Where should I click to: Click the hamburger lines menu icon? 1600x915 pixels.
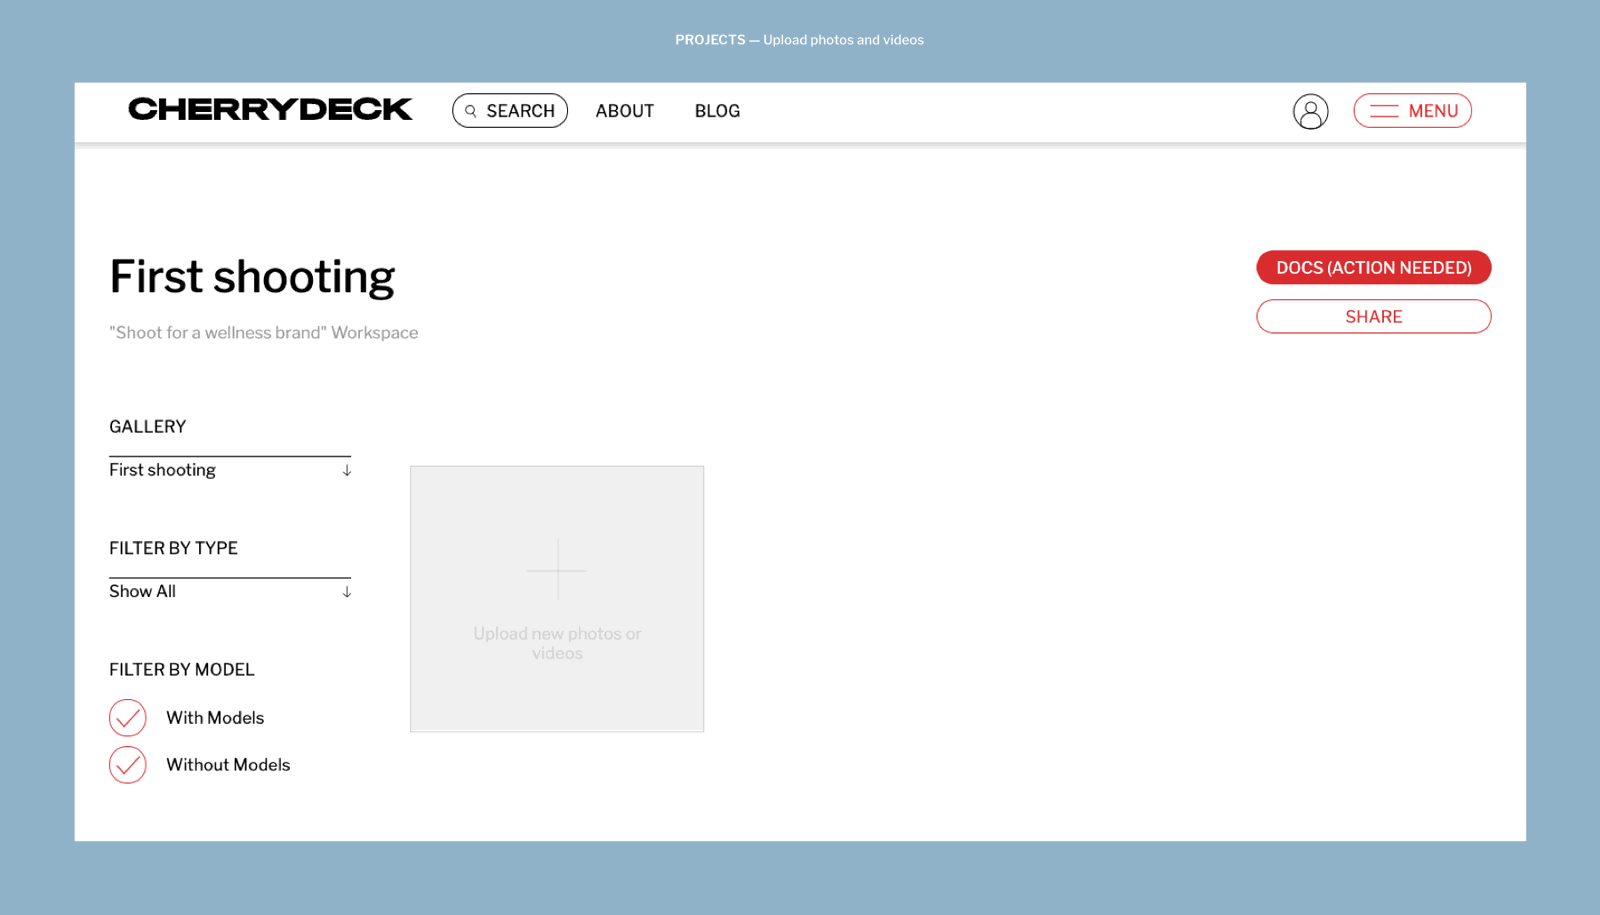point(1384,111)
